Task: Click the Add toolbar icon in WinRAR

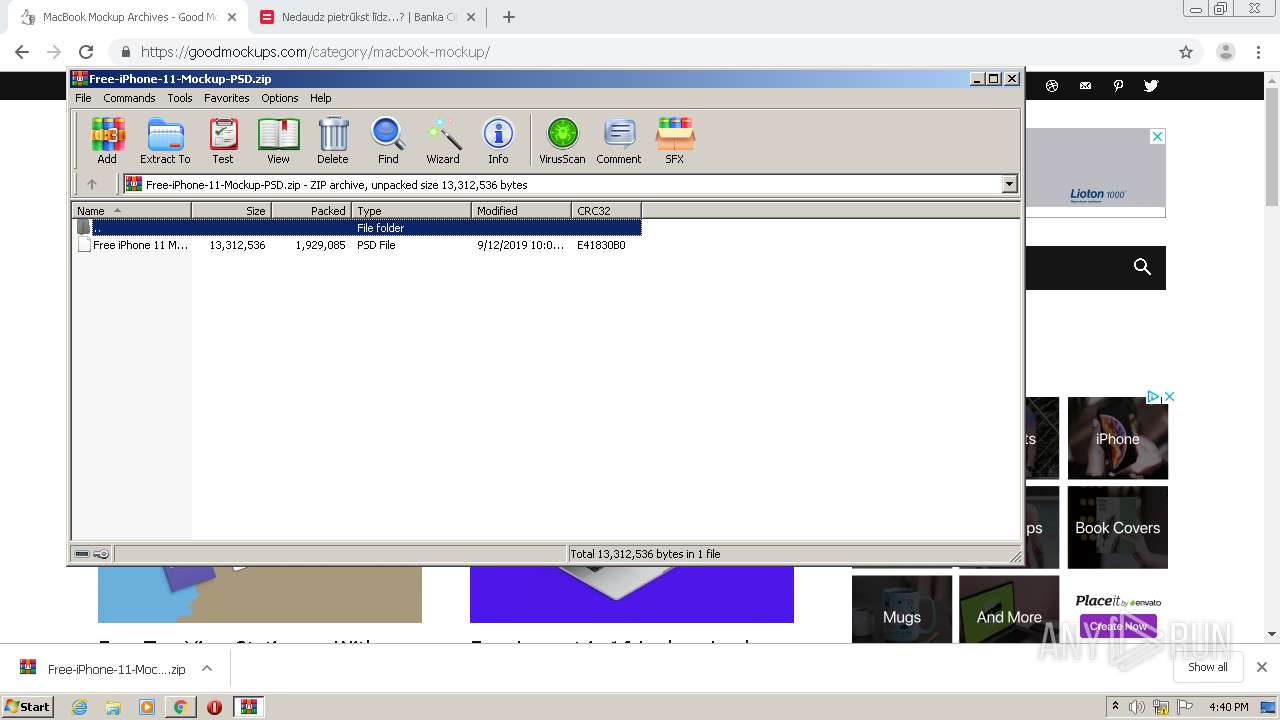Action: click(x=107, y=140)
